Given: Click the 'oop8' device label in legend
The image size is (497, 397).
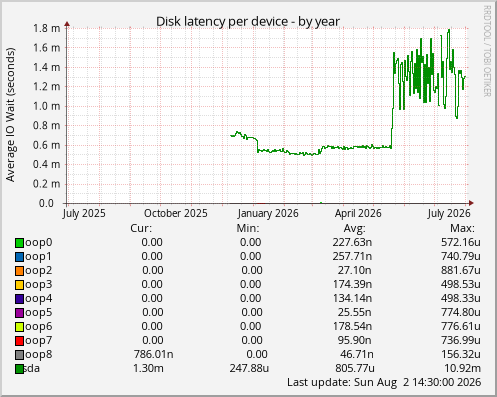Looking at the screenshot, I should pyautogui.click(x=38, y=355).
